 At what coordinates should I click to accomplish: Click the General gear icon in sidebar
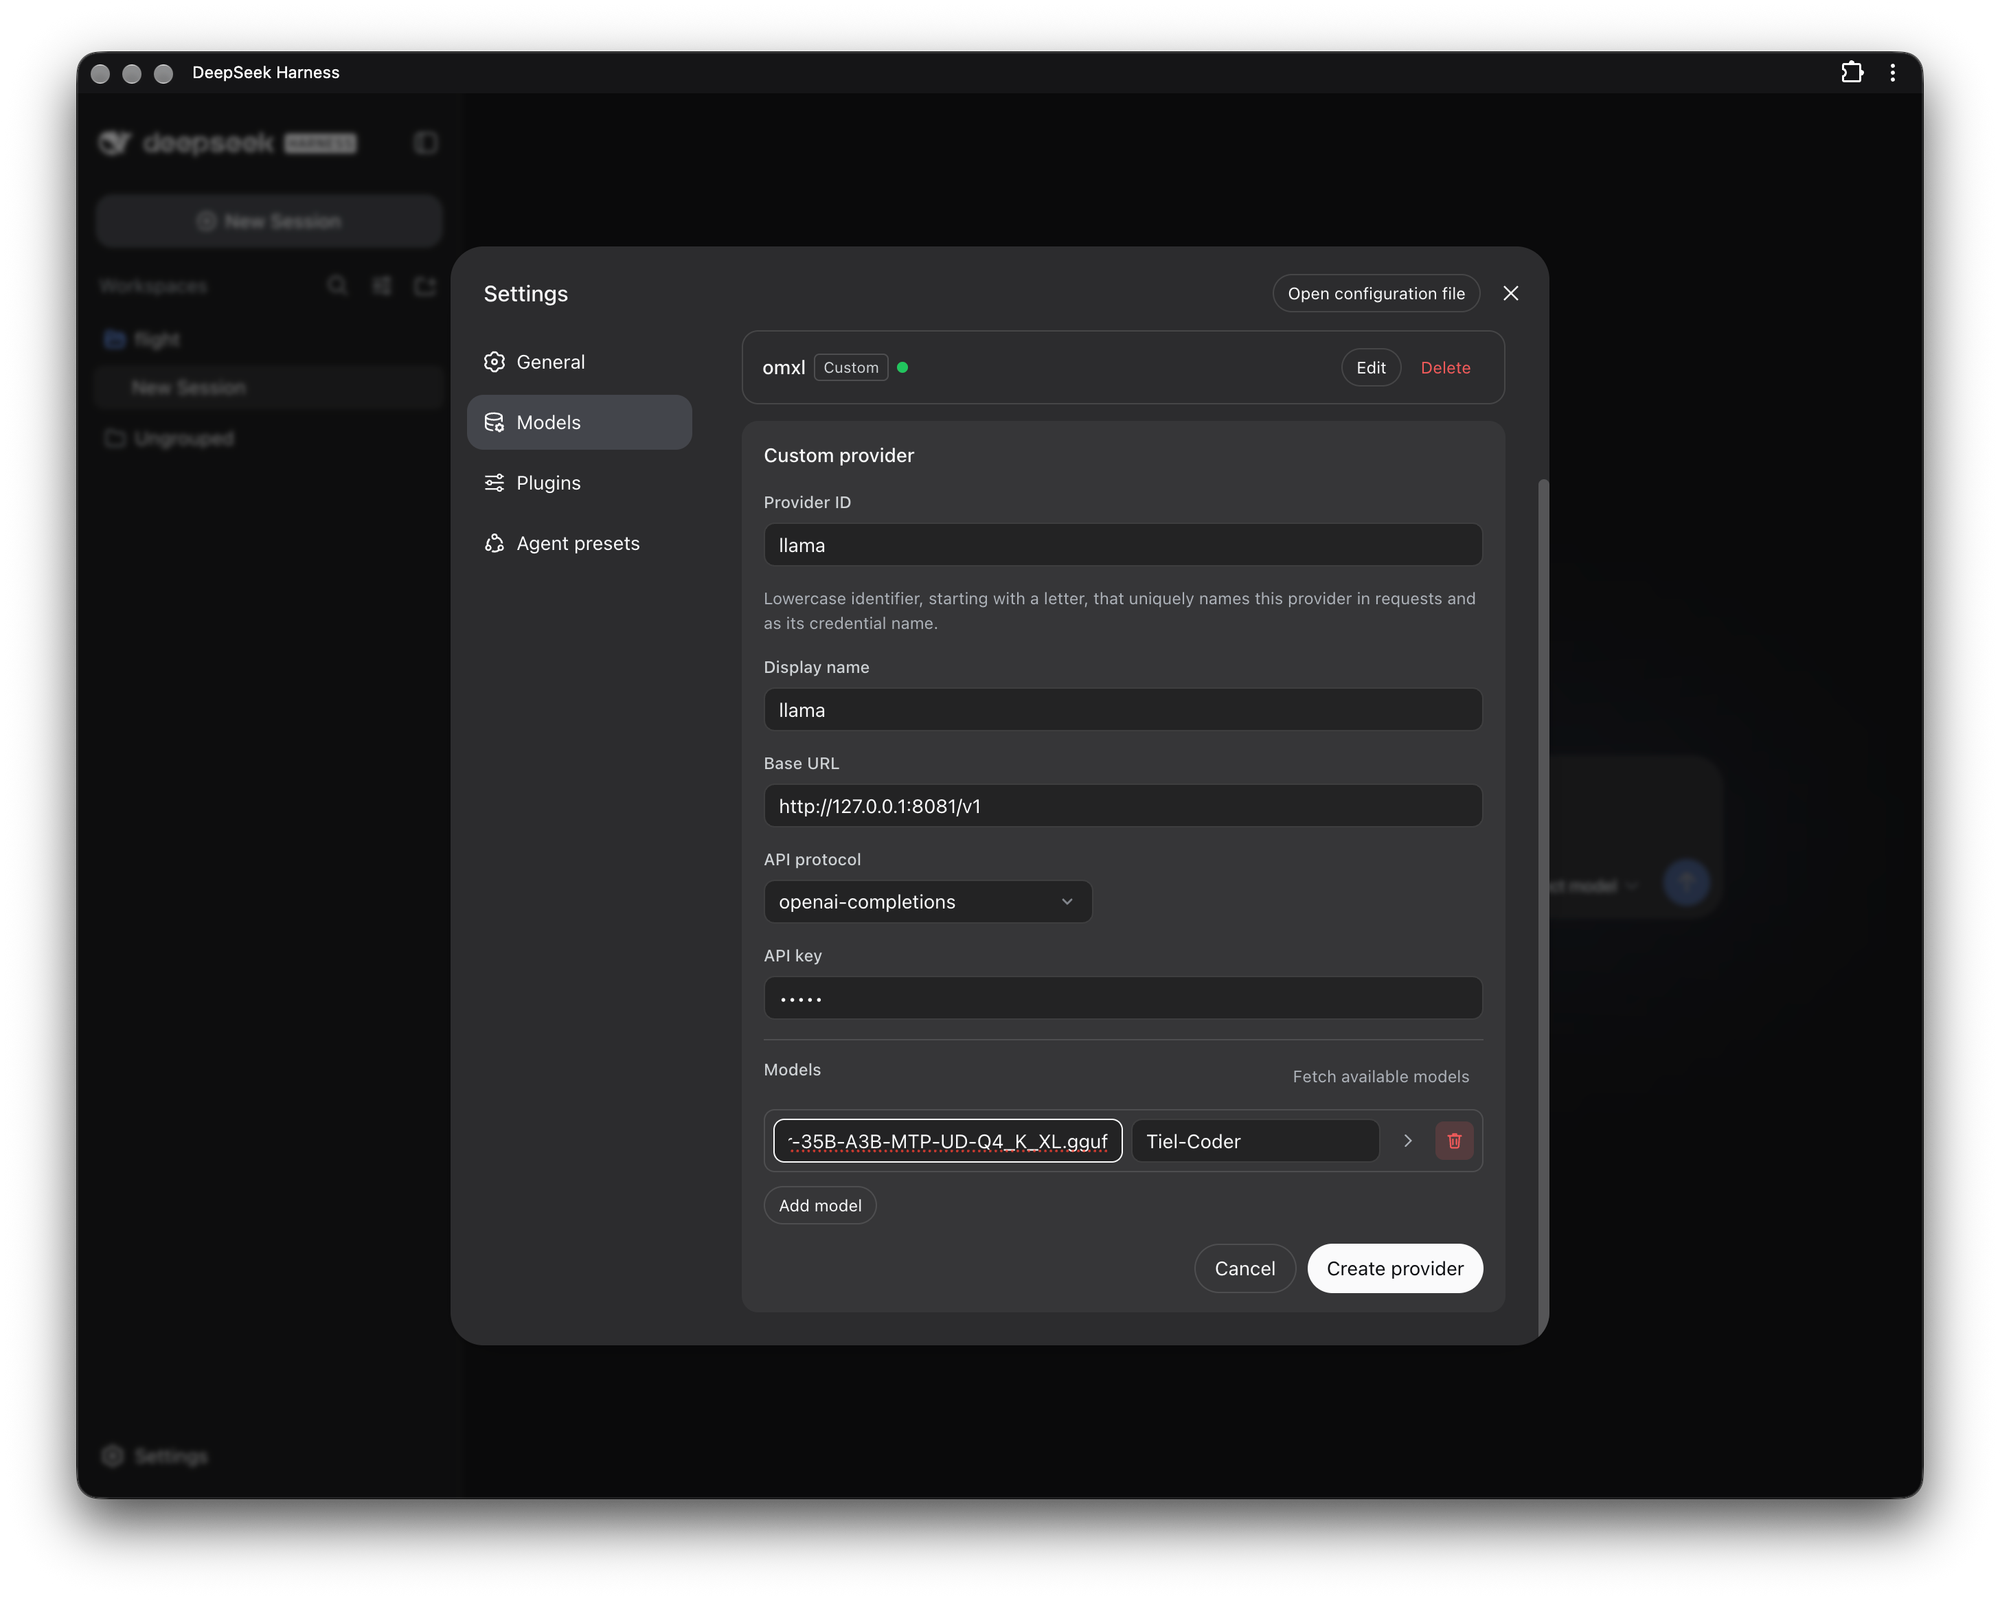[494, 362]
